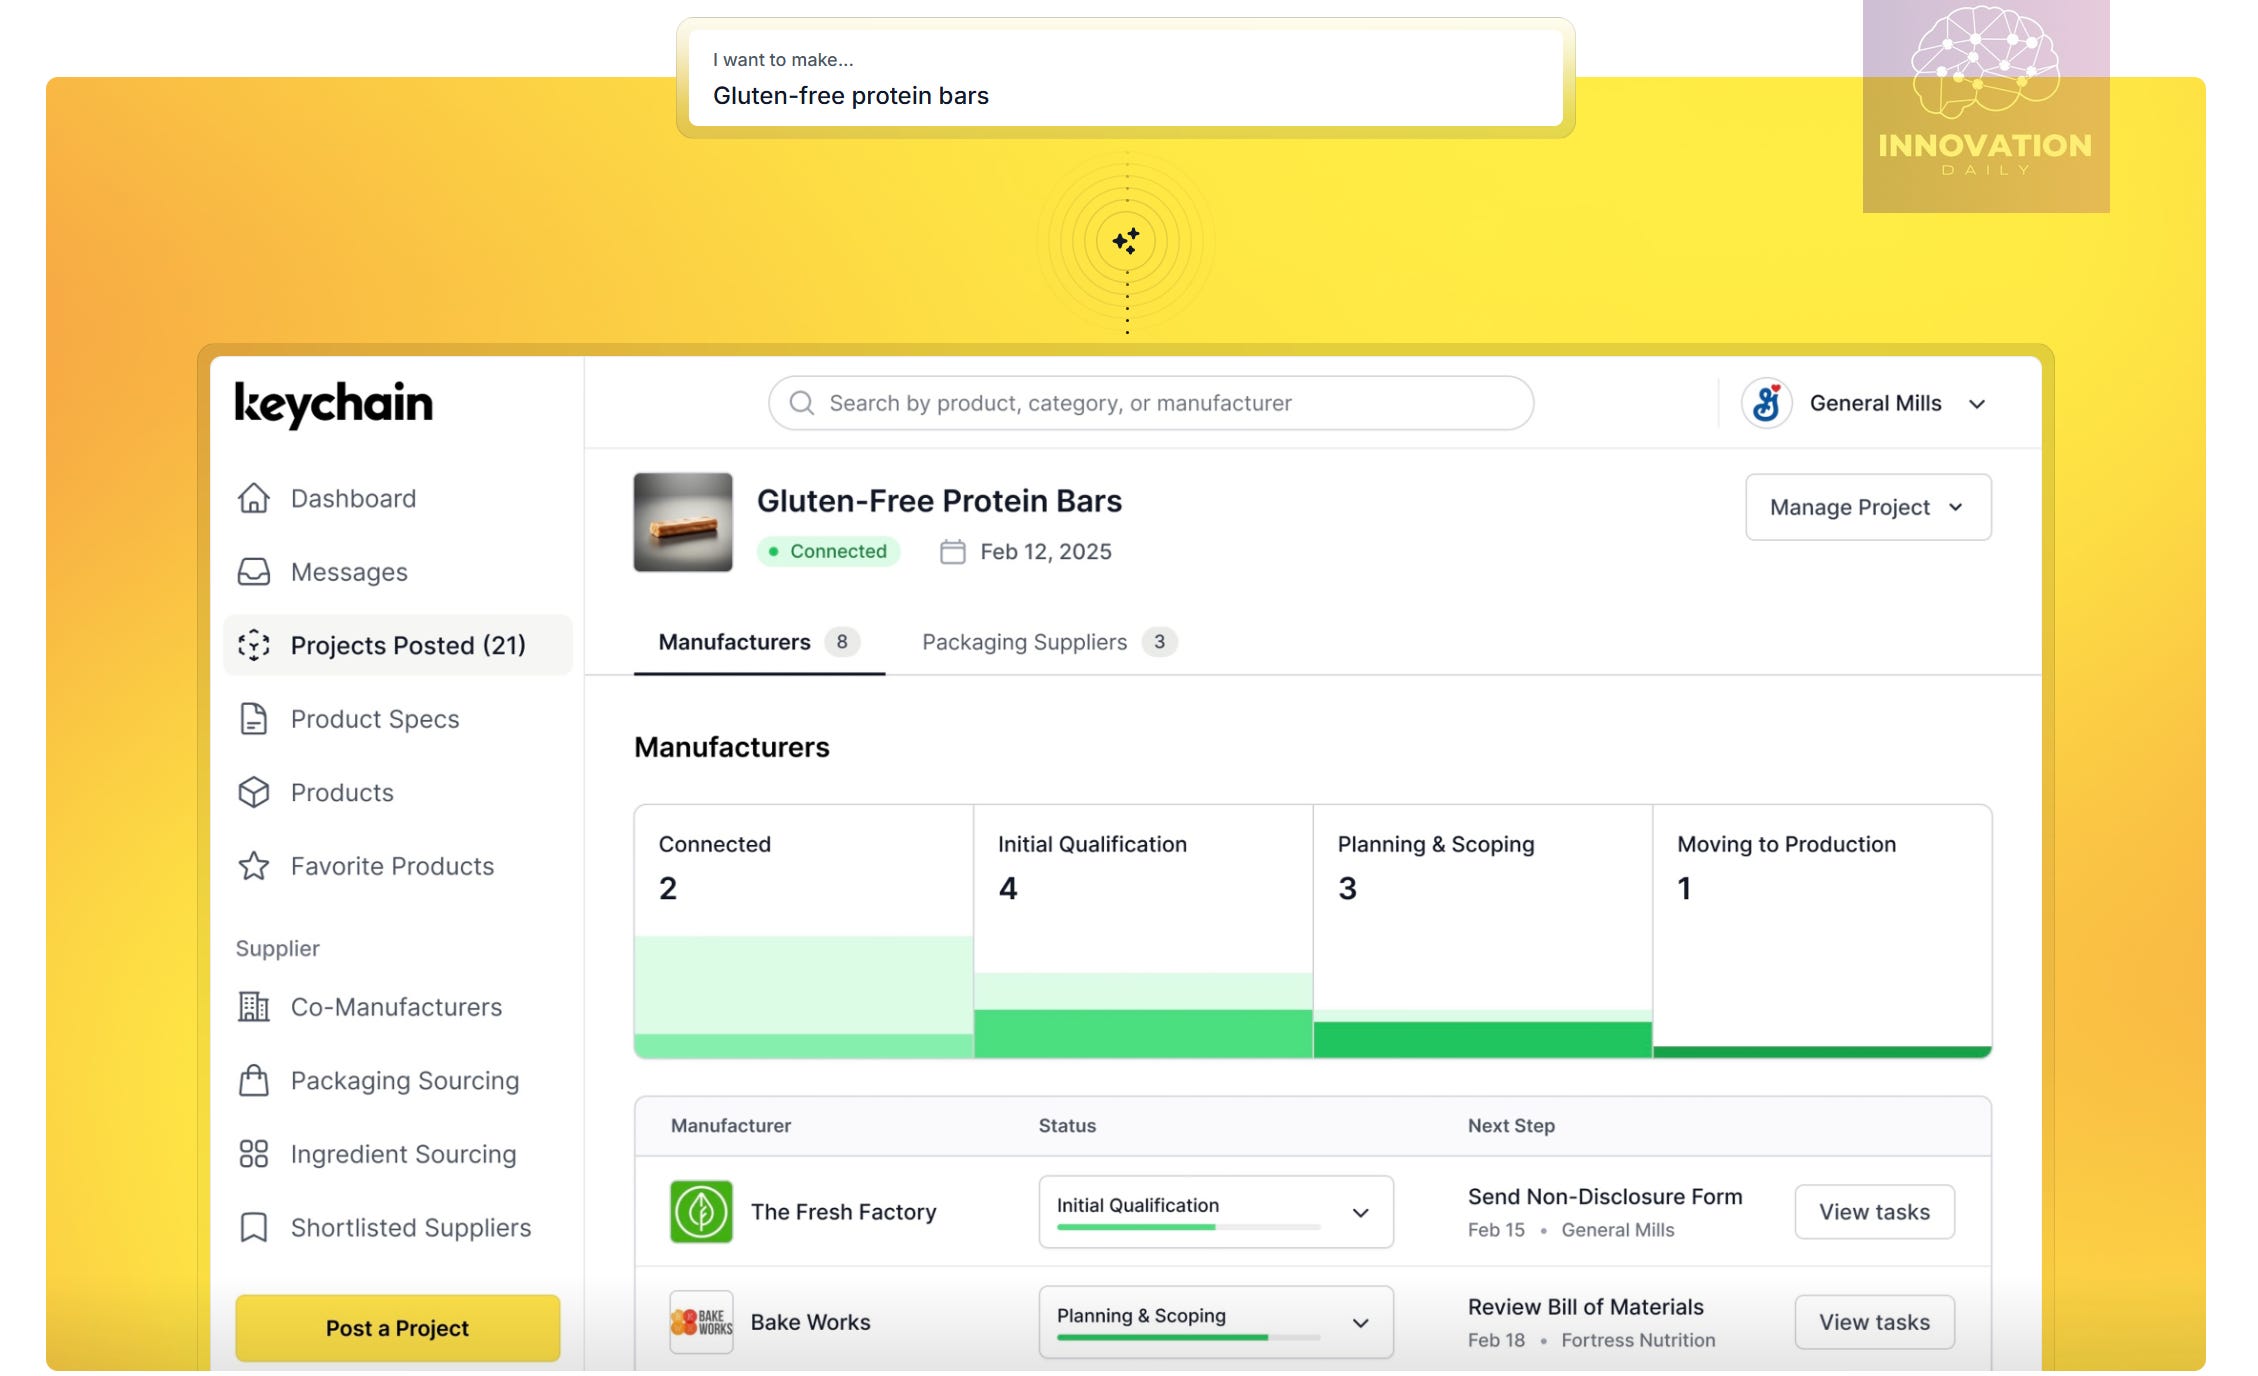The height and width of the screenshot is (1376, 2258).
Task: Click the sparkle AI icon
Action: point(1126,241)
